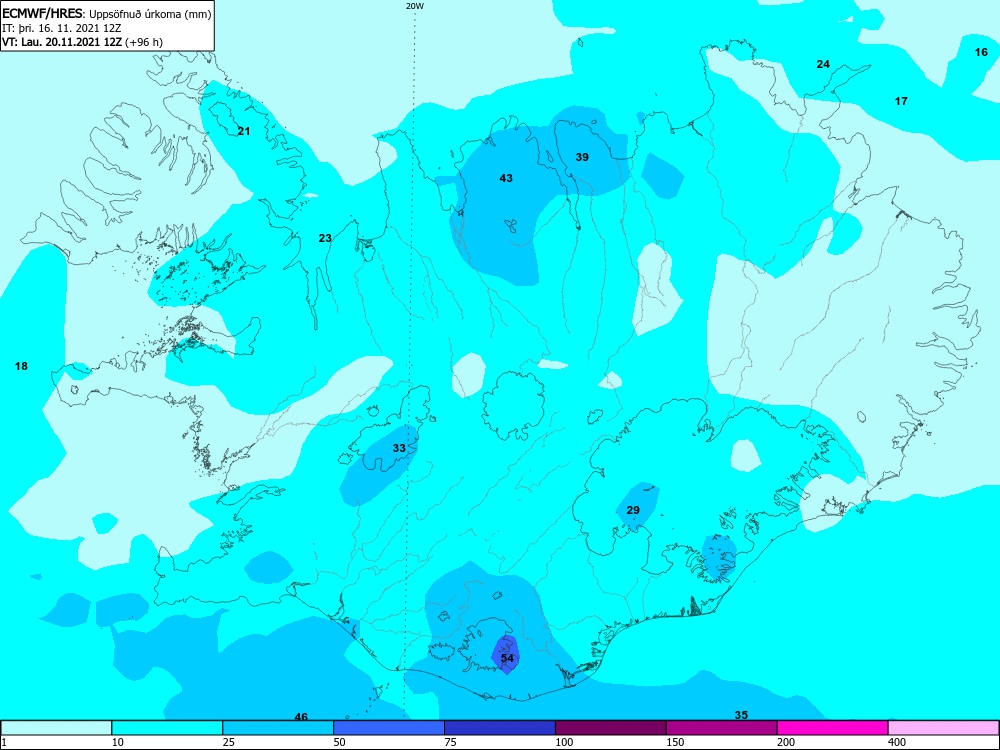Click the 1–10 mm legend color swatch

pos(56,728)
